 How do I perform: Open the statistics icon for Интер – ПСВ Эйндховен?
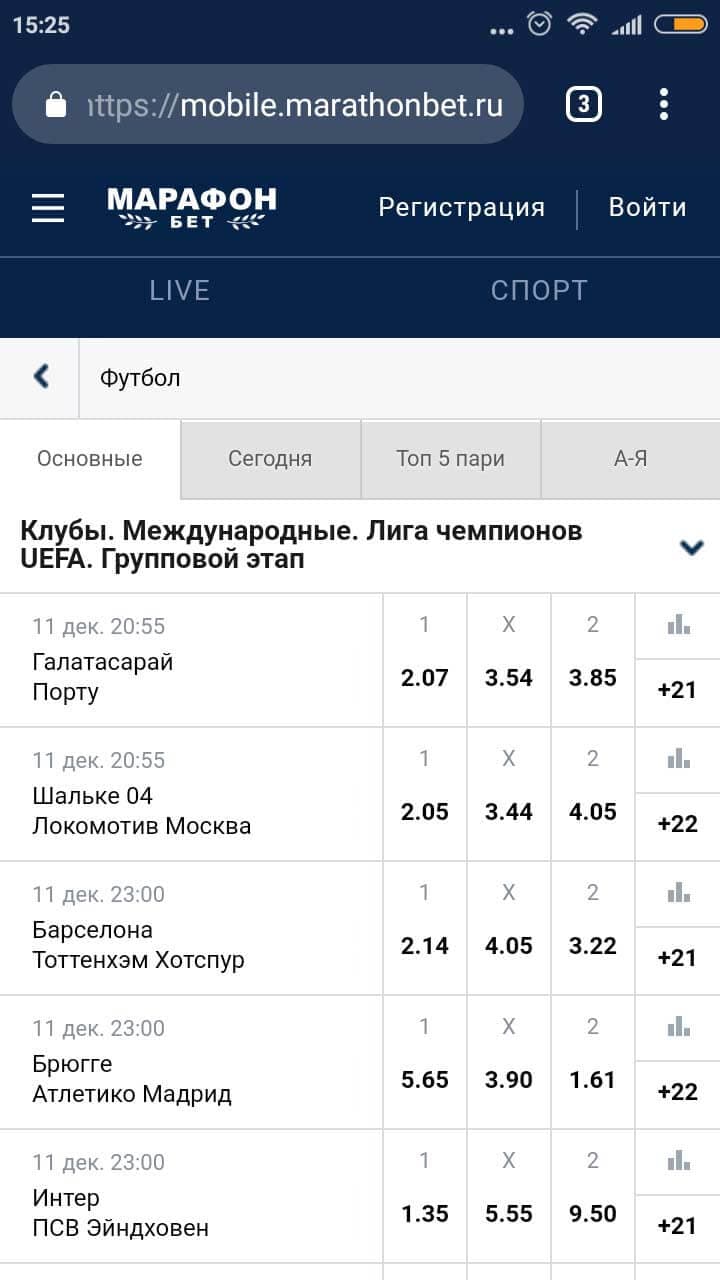pos(679,1161)
